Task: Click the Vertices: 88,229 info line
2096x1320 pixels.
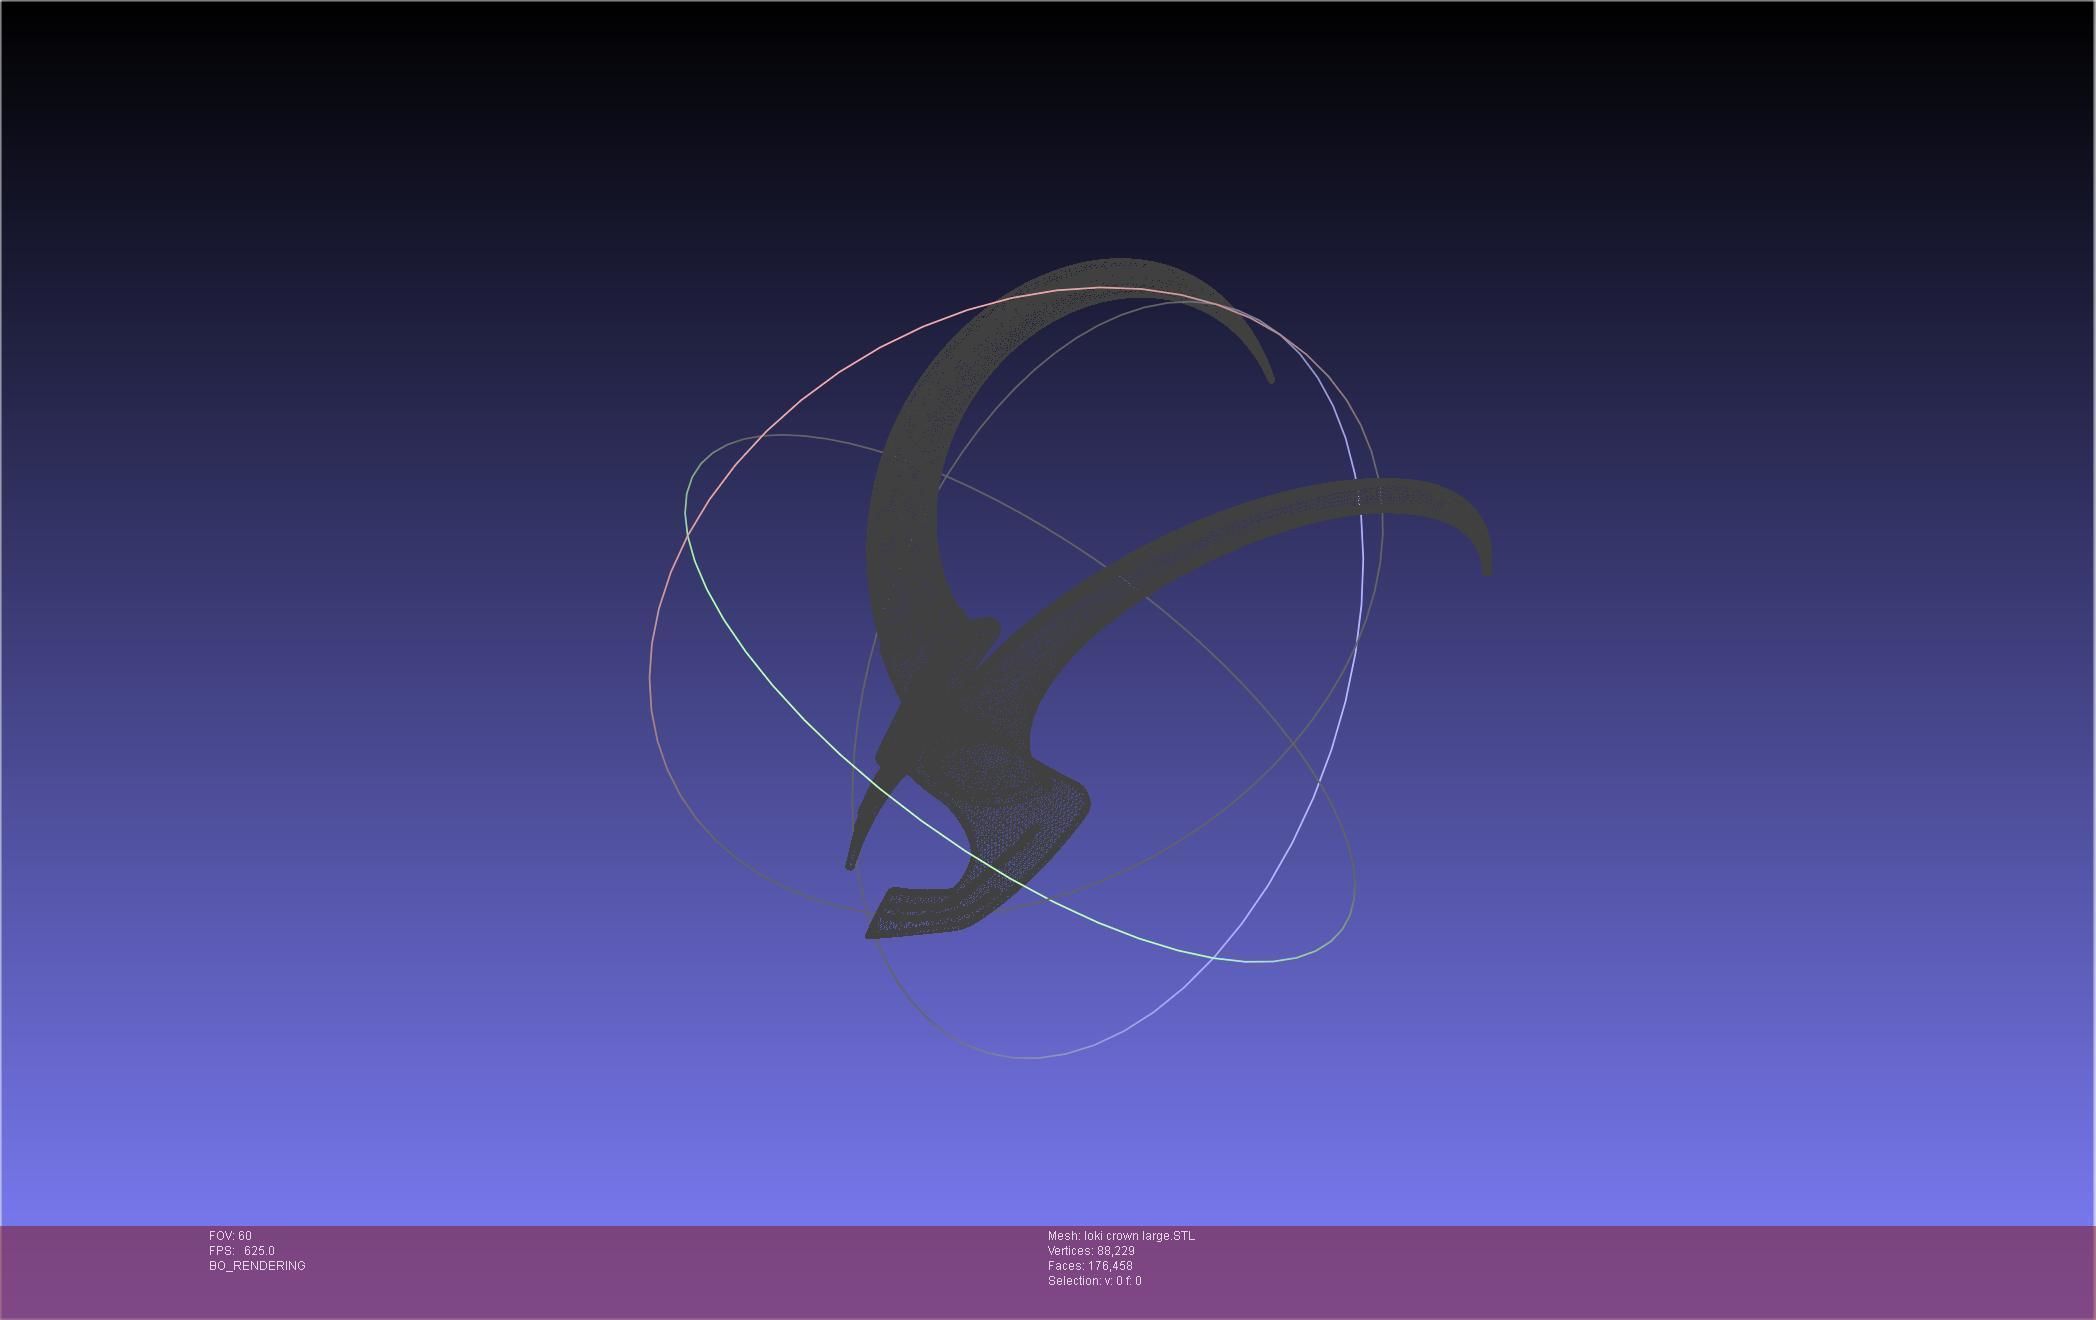Action: click(x=1091, y=1251)
